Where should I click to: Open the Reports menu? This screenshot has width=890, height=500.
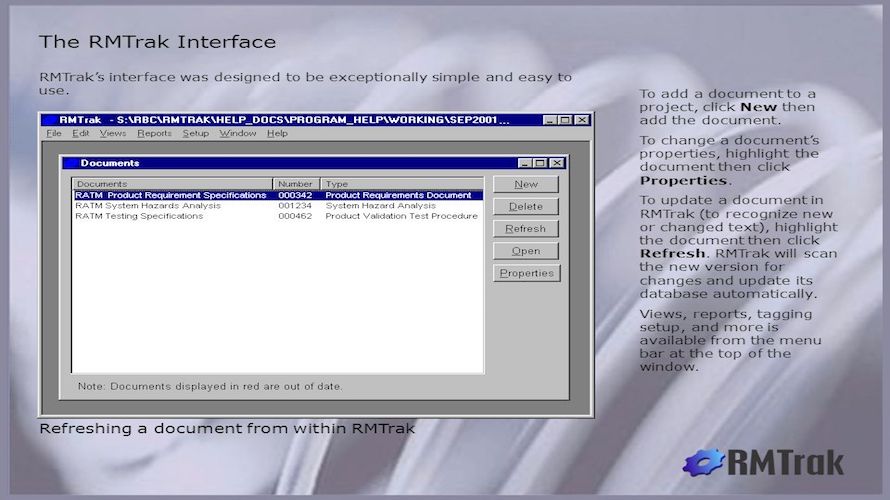pyautogui.click(x=154, y=133)
